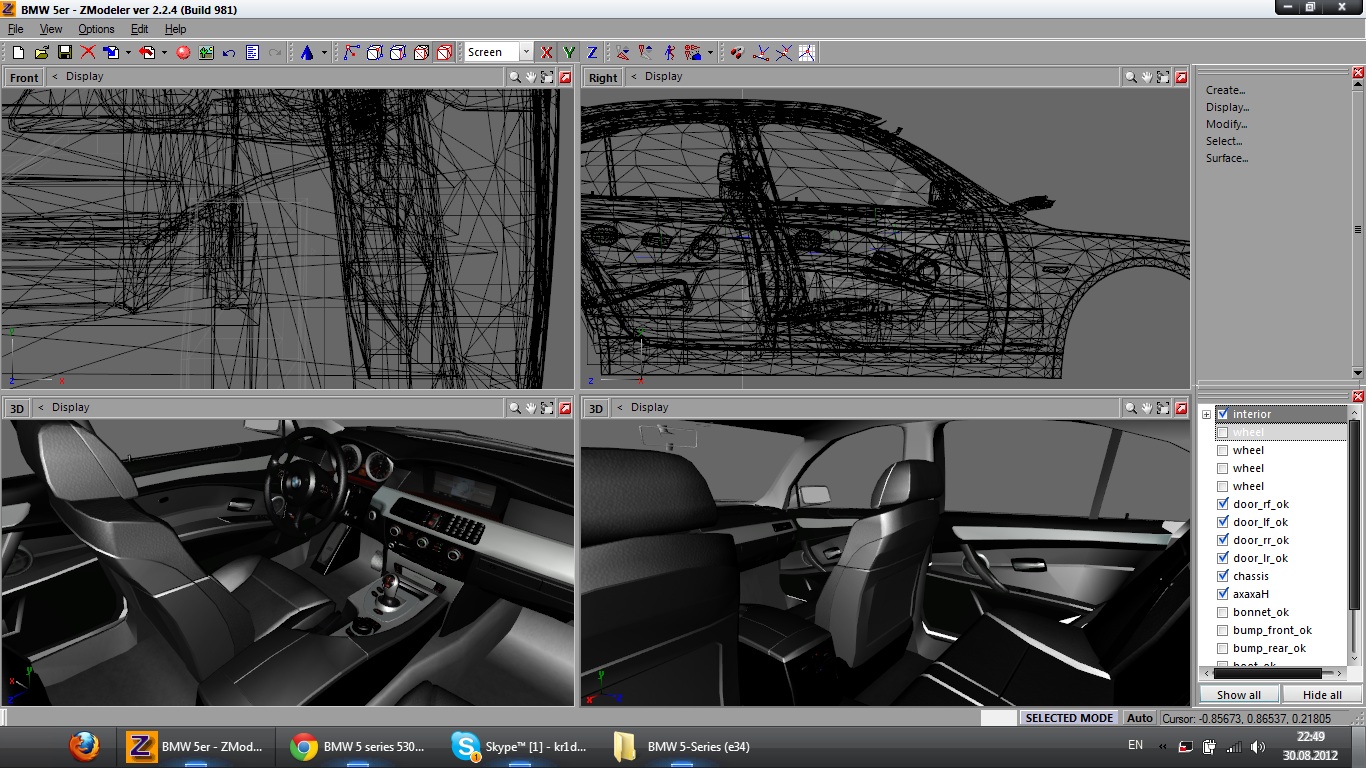Uncheck the axaxaH checkbox
This screenshot has width=1366, height=768.
point(1222,594)
